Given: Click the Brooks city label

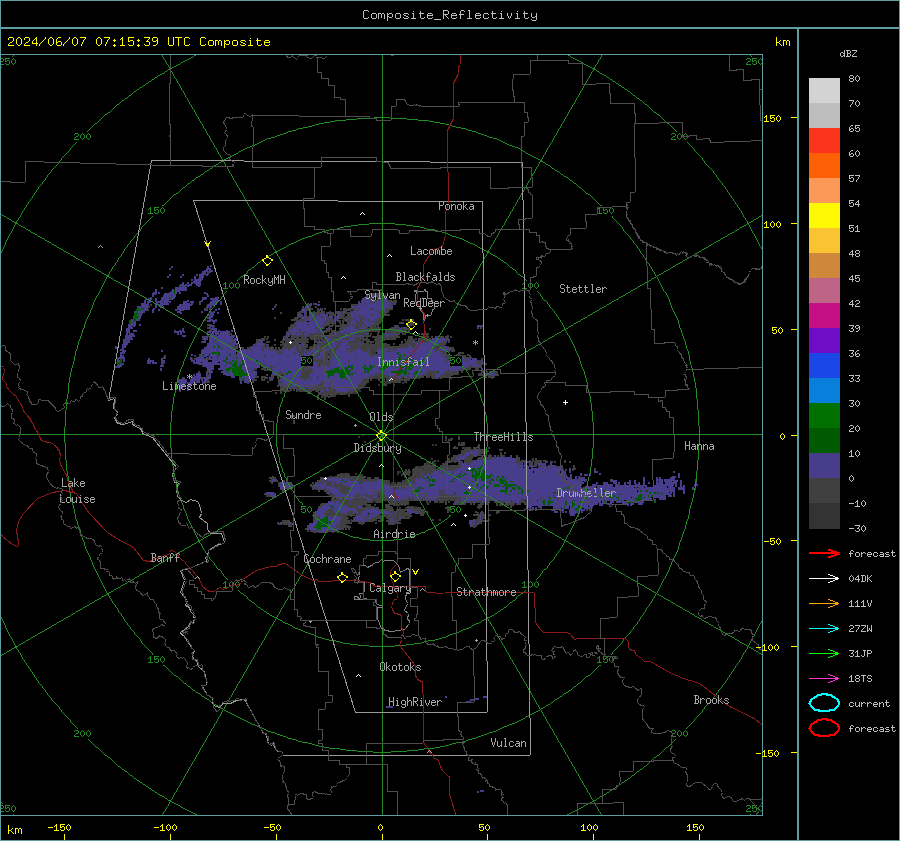Looking at the screenshot, I should tap(711, 700).
